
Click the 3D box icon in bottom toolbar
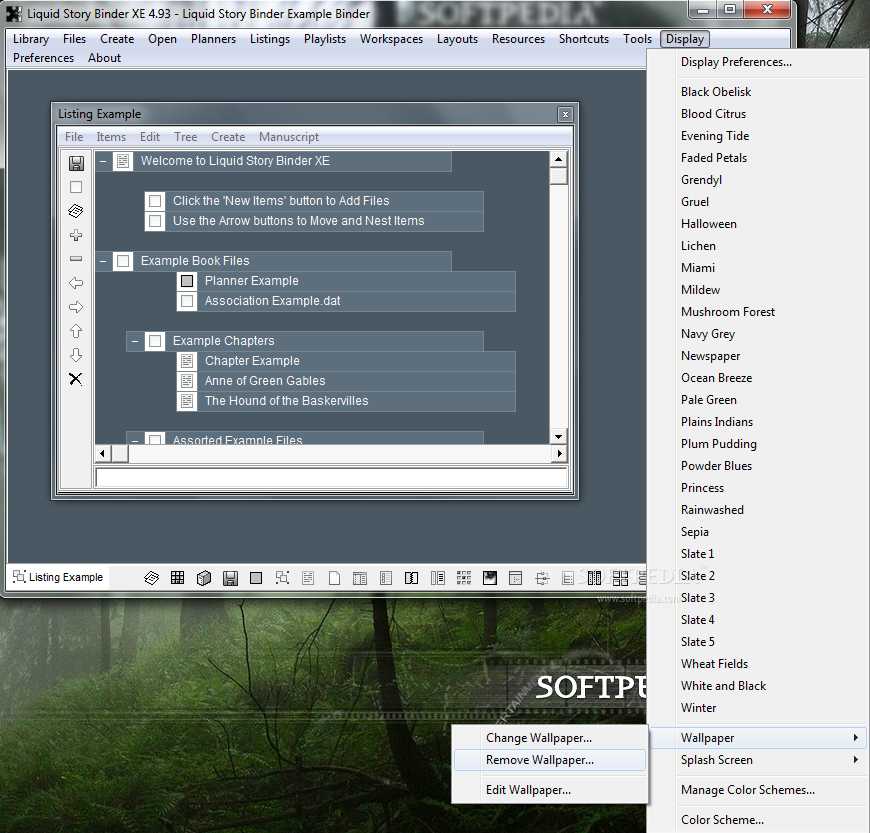point(204,578)
